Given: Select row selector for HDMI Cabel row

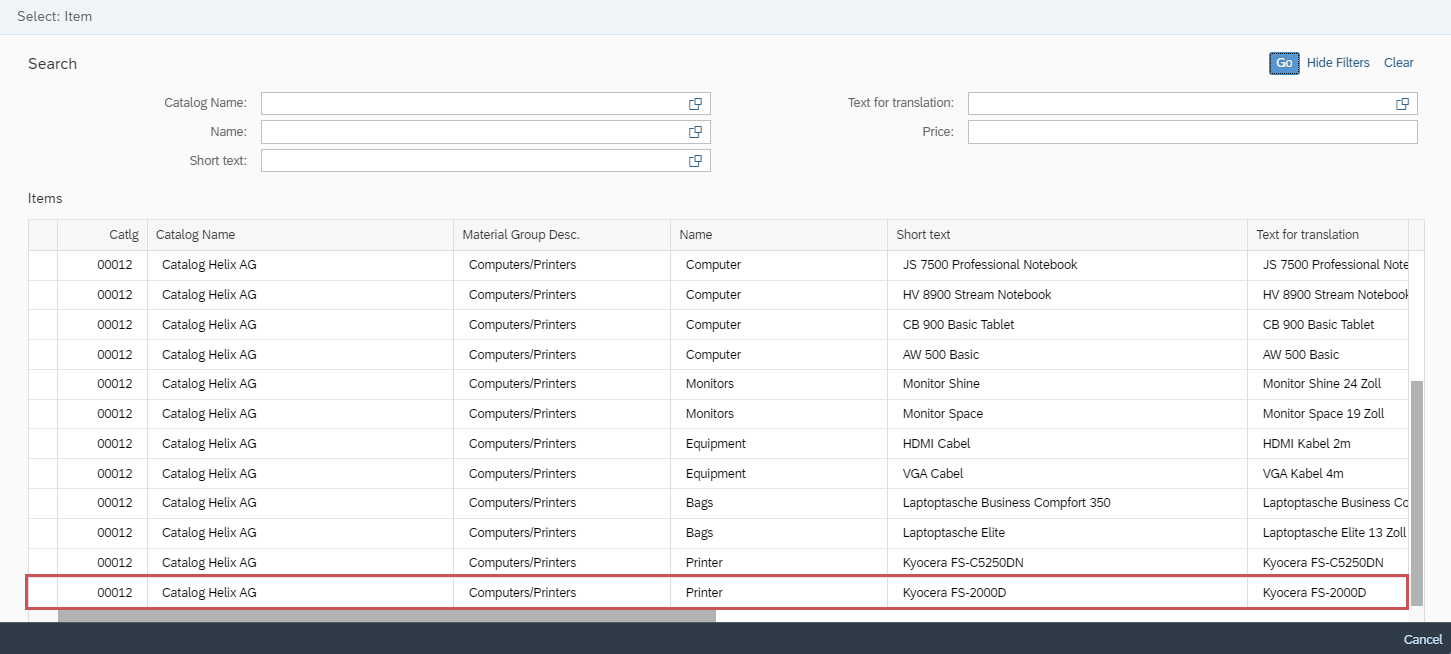Looking at the screenshot, I should click(43, 444).
